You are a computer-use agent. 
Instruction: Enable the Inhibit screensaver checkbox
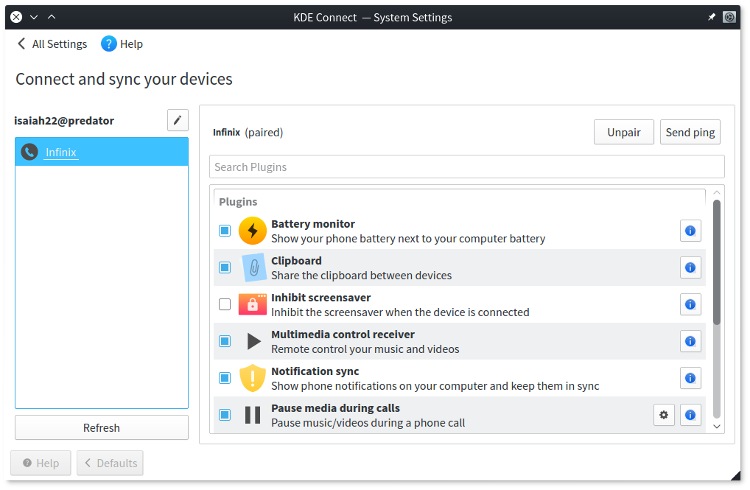click(x=225, y=304)
